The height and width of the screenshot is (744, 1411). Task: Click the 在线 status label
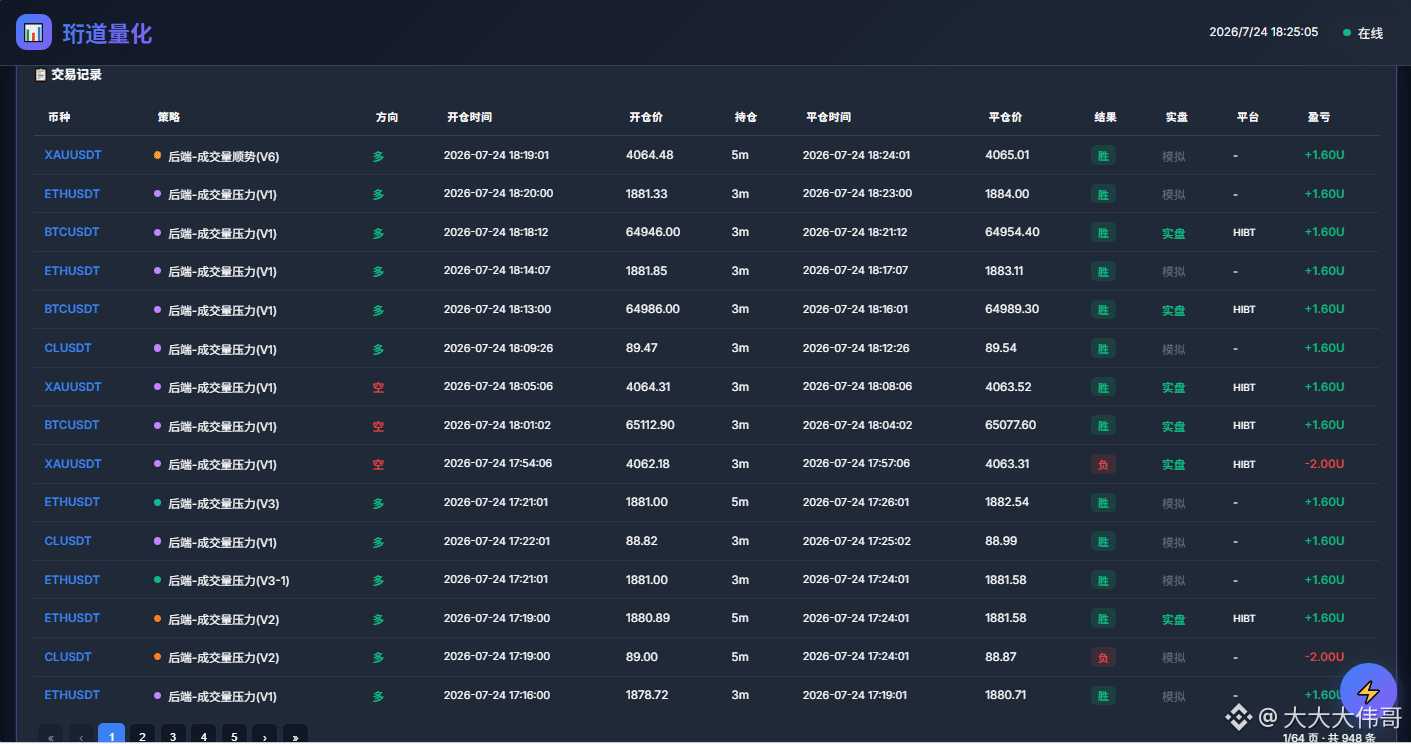coord(1370,33)
